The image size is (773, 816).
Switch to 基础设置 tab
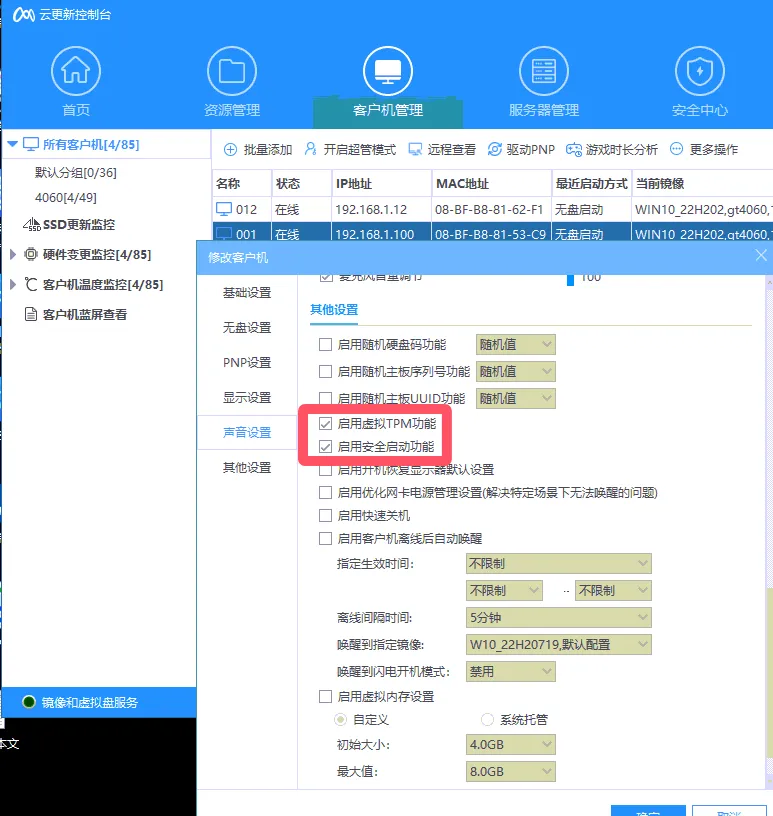(x=247, y=293)
